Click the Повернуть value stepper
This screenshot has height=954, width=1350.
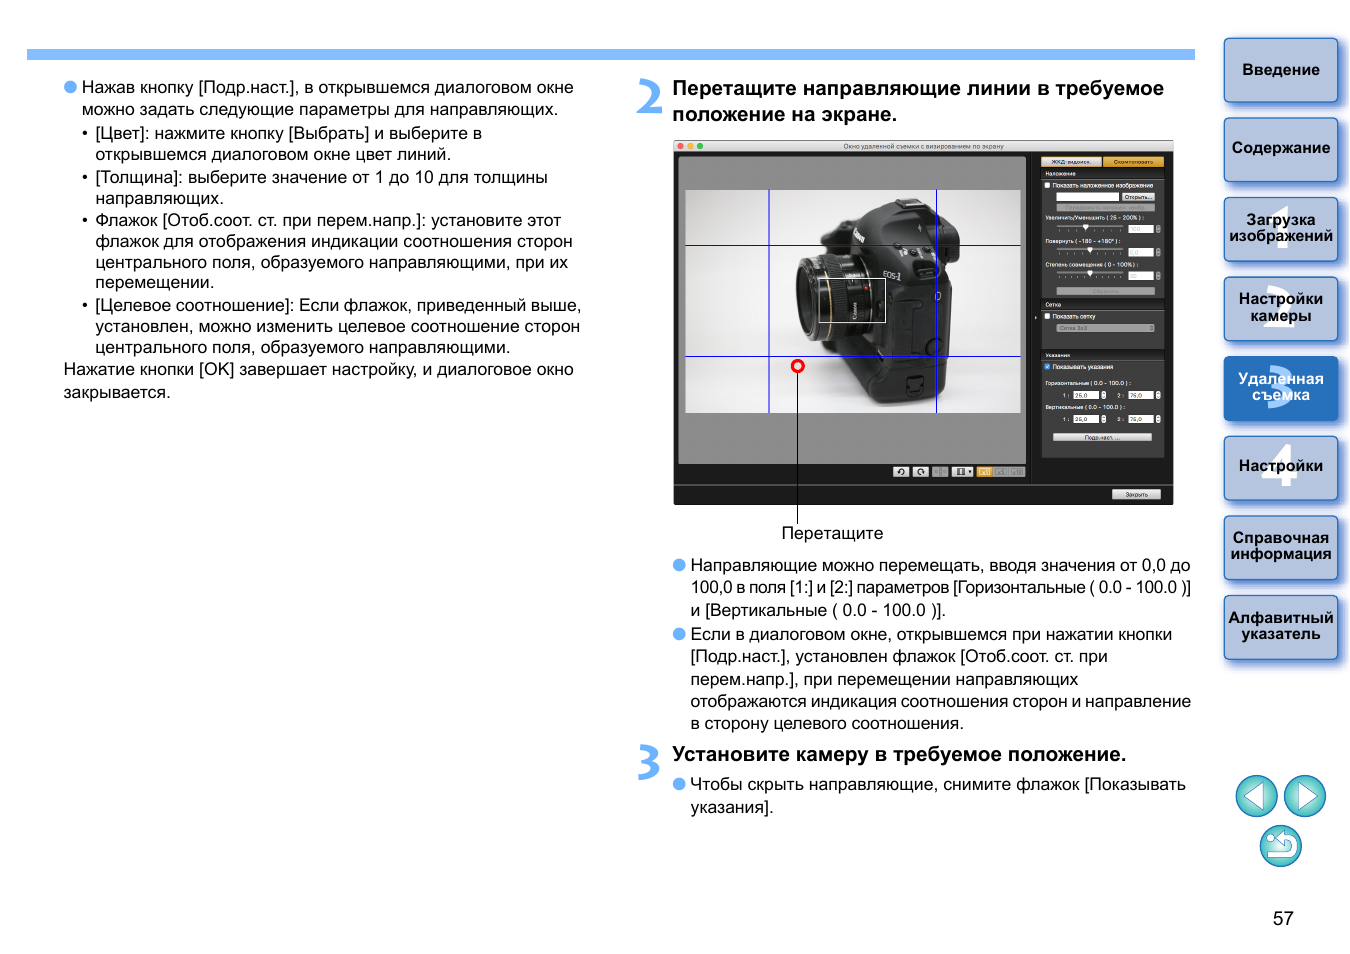pyautogui.click(x=1158, y=252)
